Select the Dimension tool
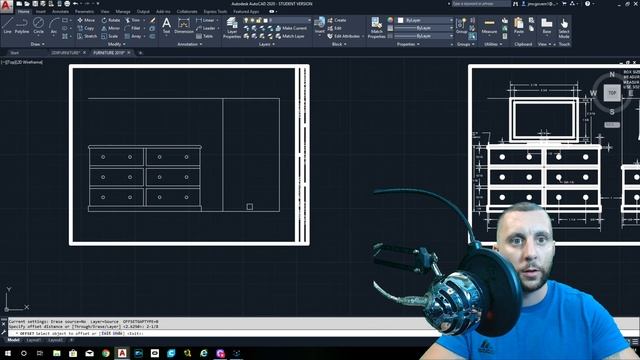The height and width of the screenshot is (360, 640). (x=184, y=25)
